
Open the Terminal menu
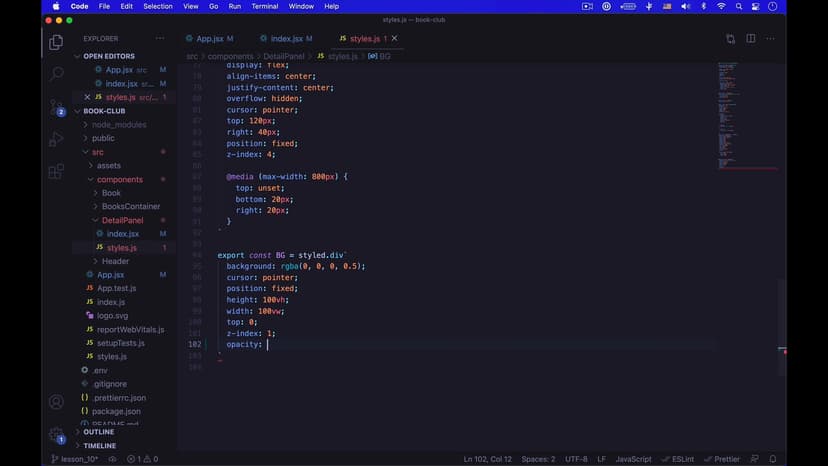pos(265,6)
